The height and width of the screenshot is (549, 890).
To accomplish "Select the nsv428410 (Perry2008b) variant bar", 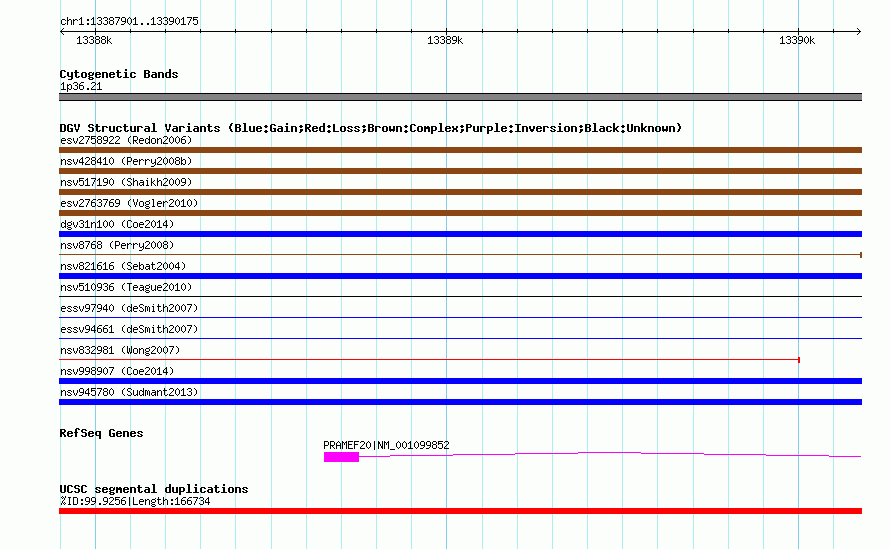I will 460,171.
